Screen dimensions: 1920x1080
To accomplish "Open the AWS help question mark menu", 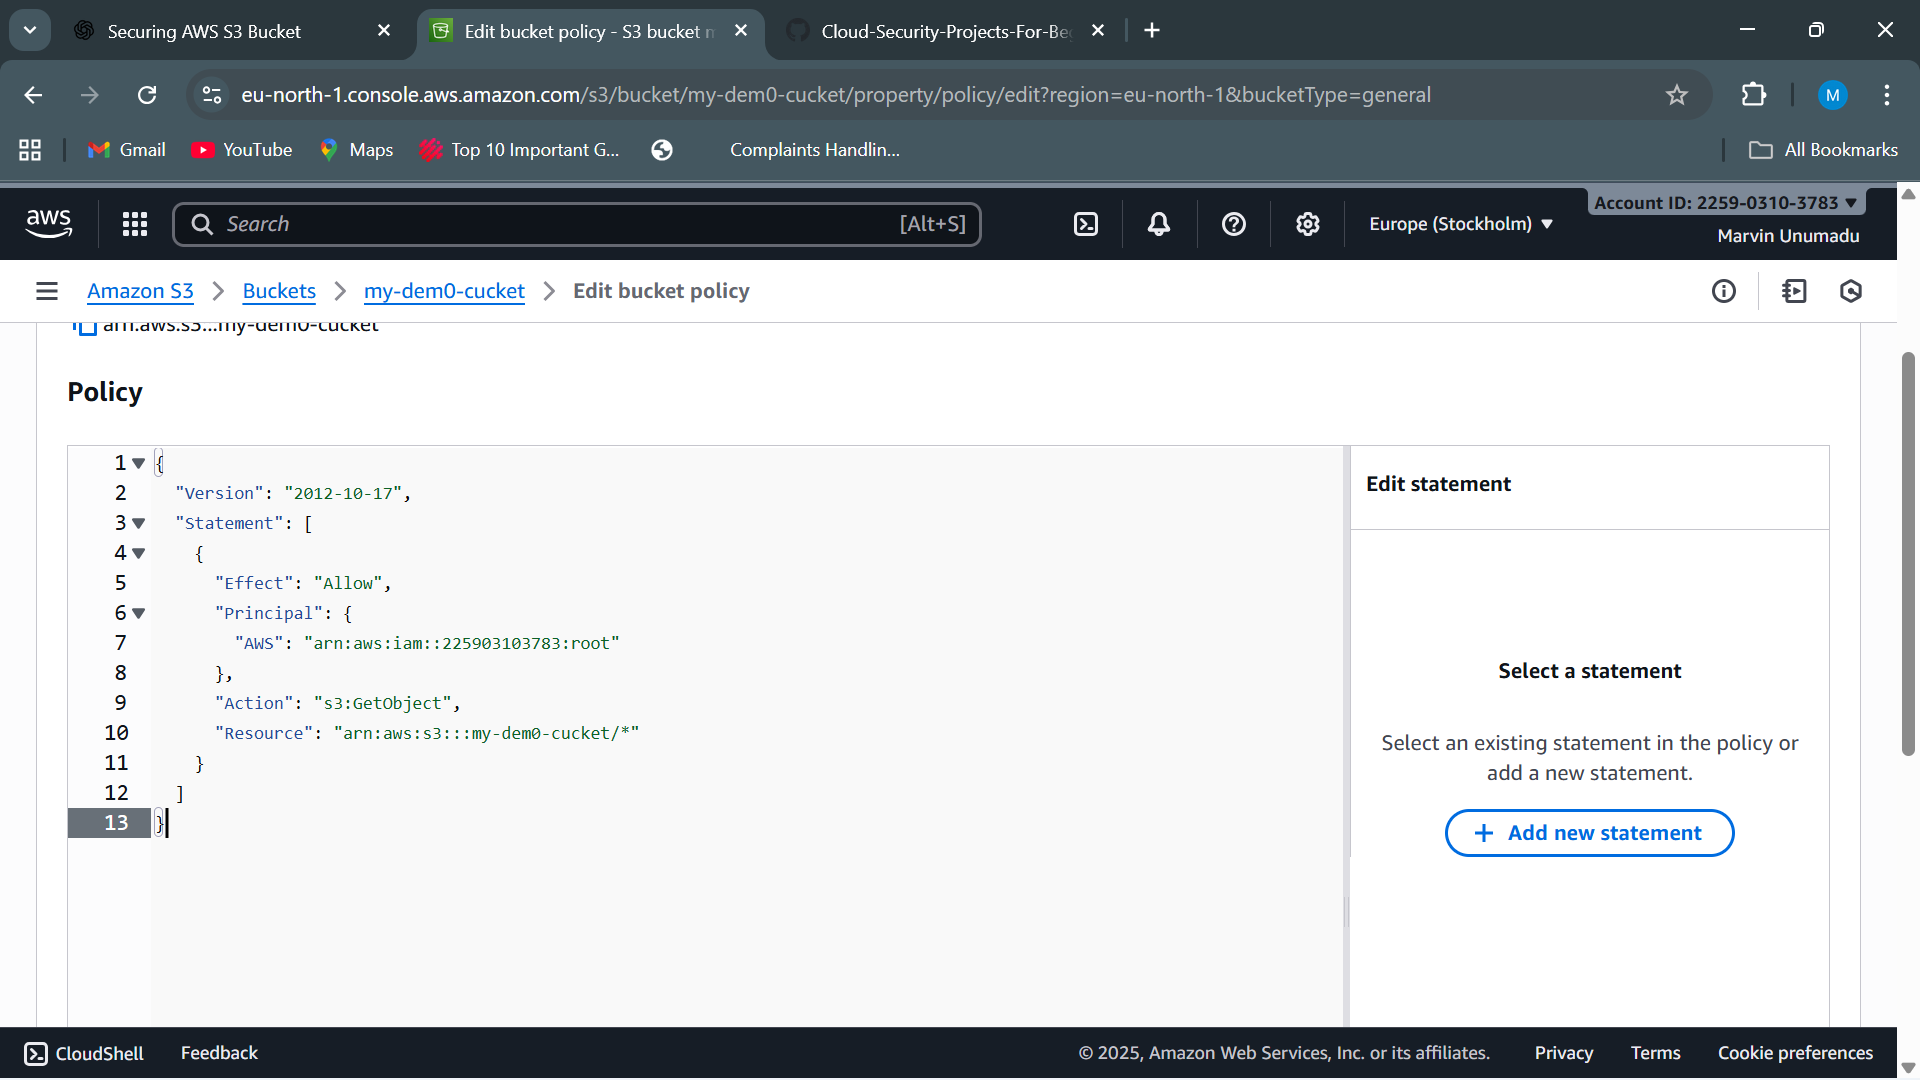I will (1234, 224).
